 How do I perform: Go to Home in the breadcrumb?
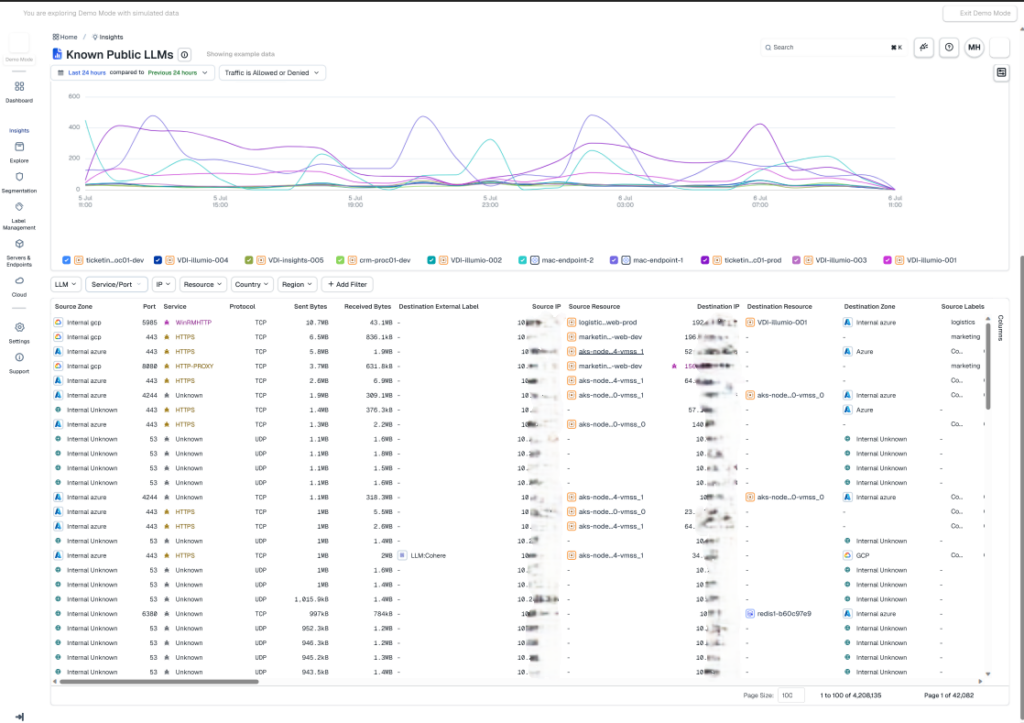click(x=65, y=37)
